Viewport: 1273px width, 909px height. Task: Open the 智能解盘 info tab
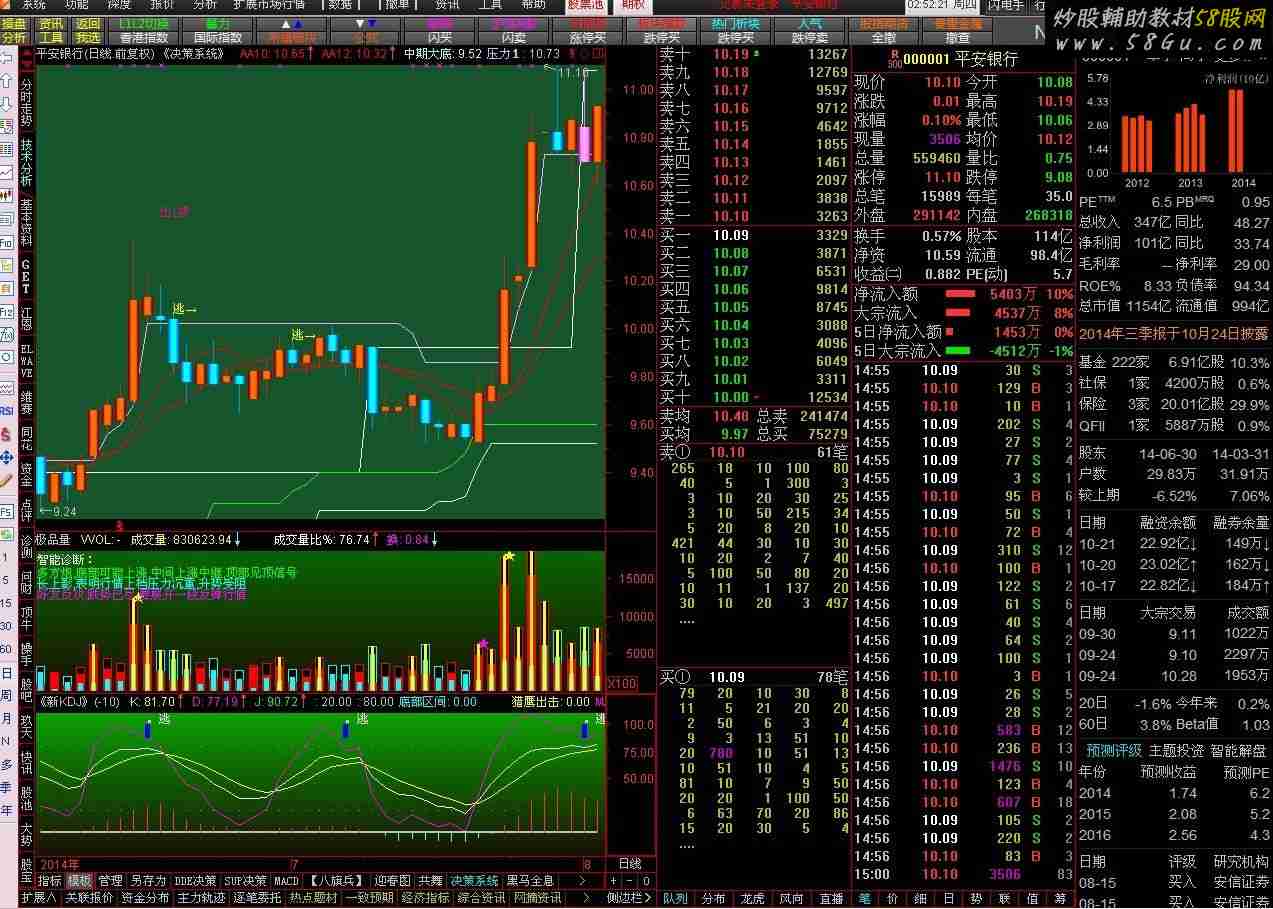1237,750
